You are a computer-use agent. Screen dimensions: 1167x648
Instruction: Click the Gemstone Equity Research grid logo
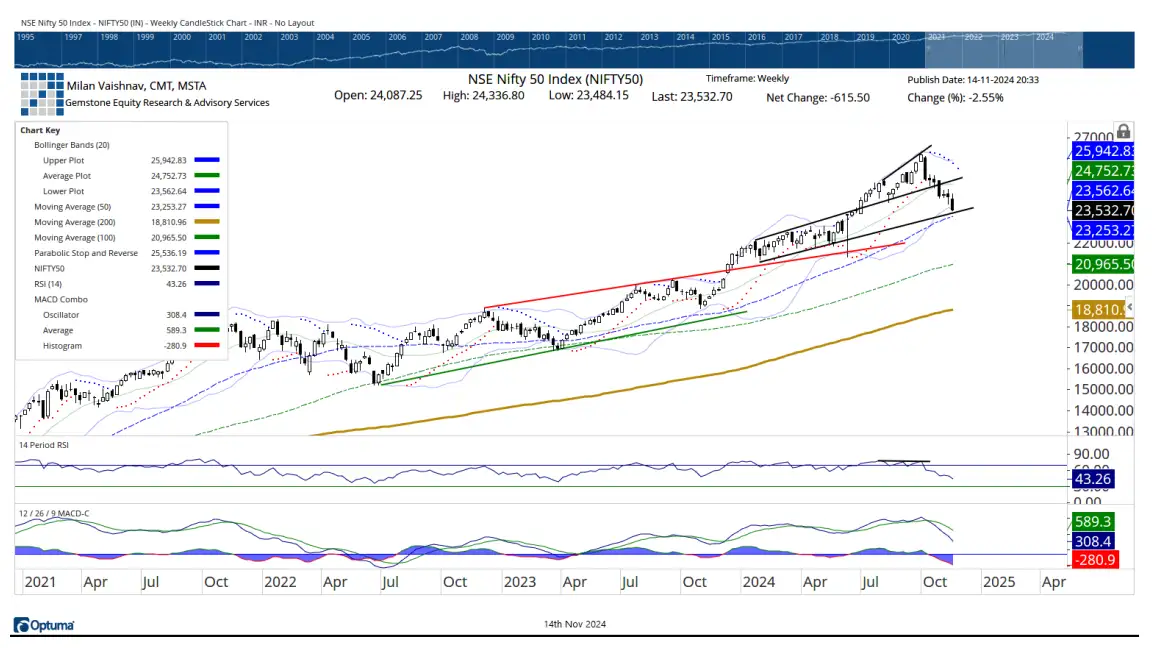tap(42, 94)
